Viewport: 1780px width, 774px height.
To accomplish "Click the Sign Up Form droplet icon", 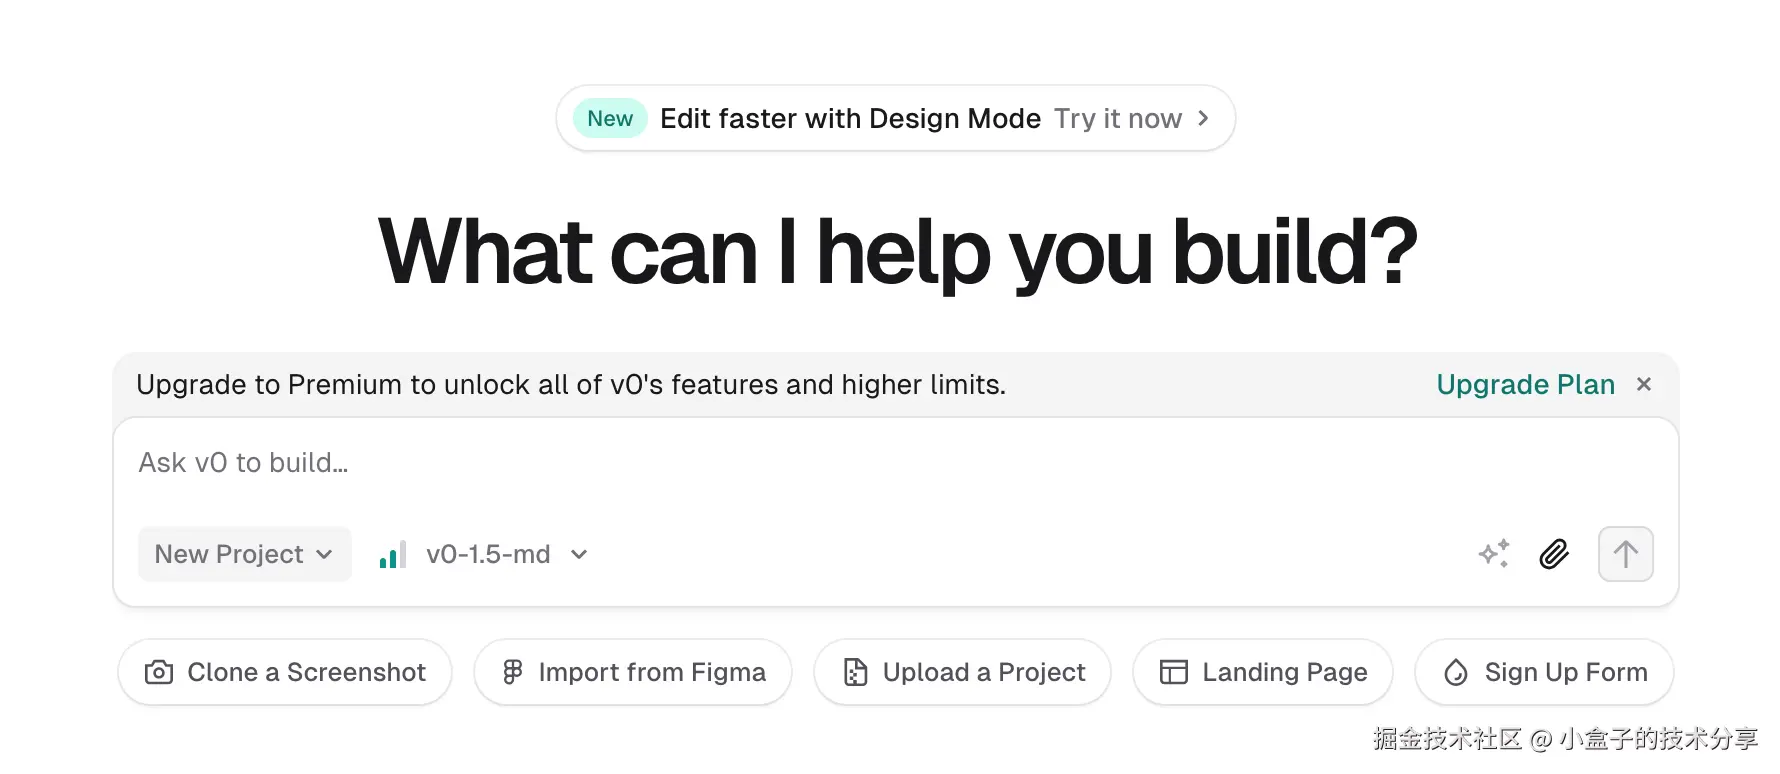I will (x=1456, y=672).
